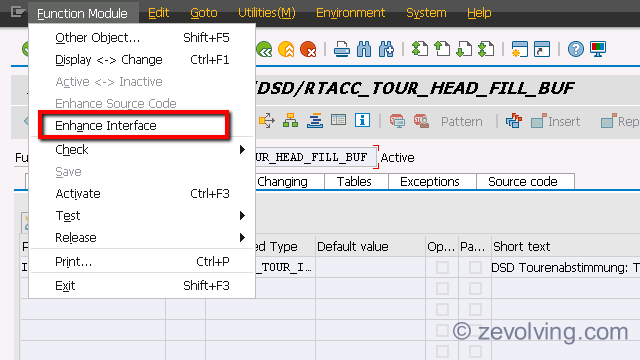Click the blue-red icon left of Insert

514,121
